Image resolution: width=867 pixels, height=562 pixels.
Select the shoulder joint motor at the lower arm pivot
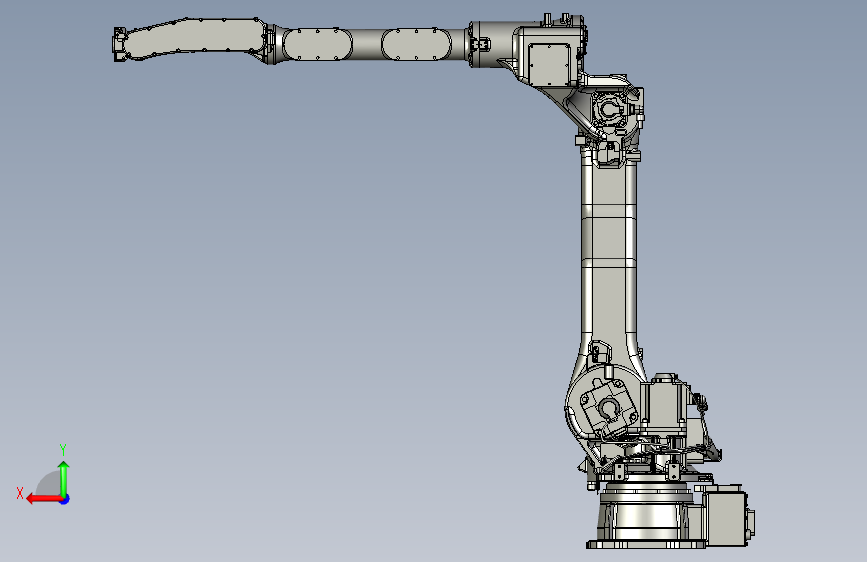[608, 408]
